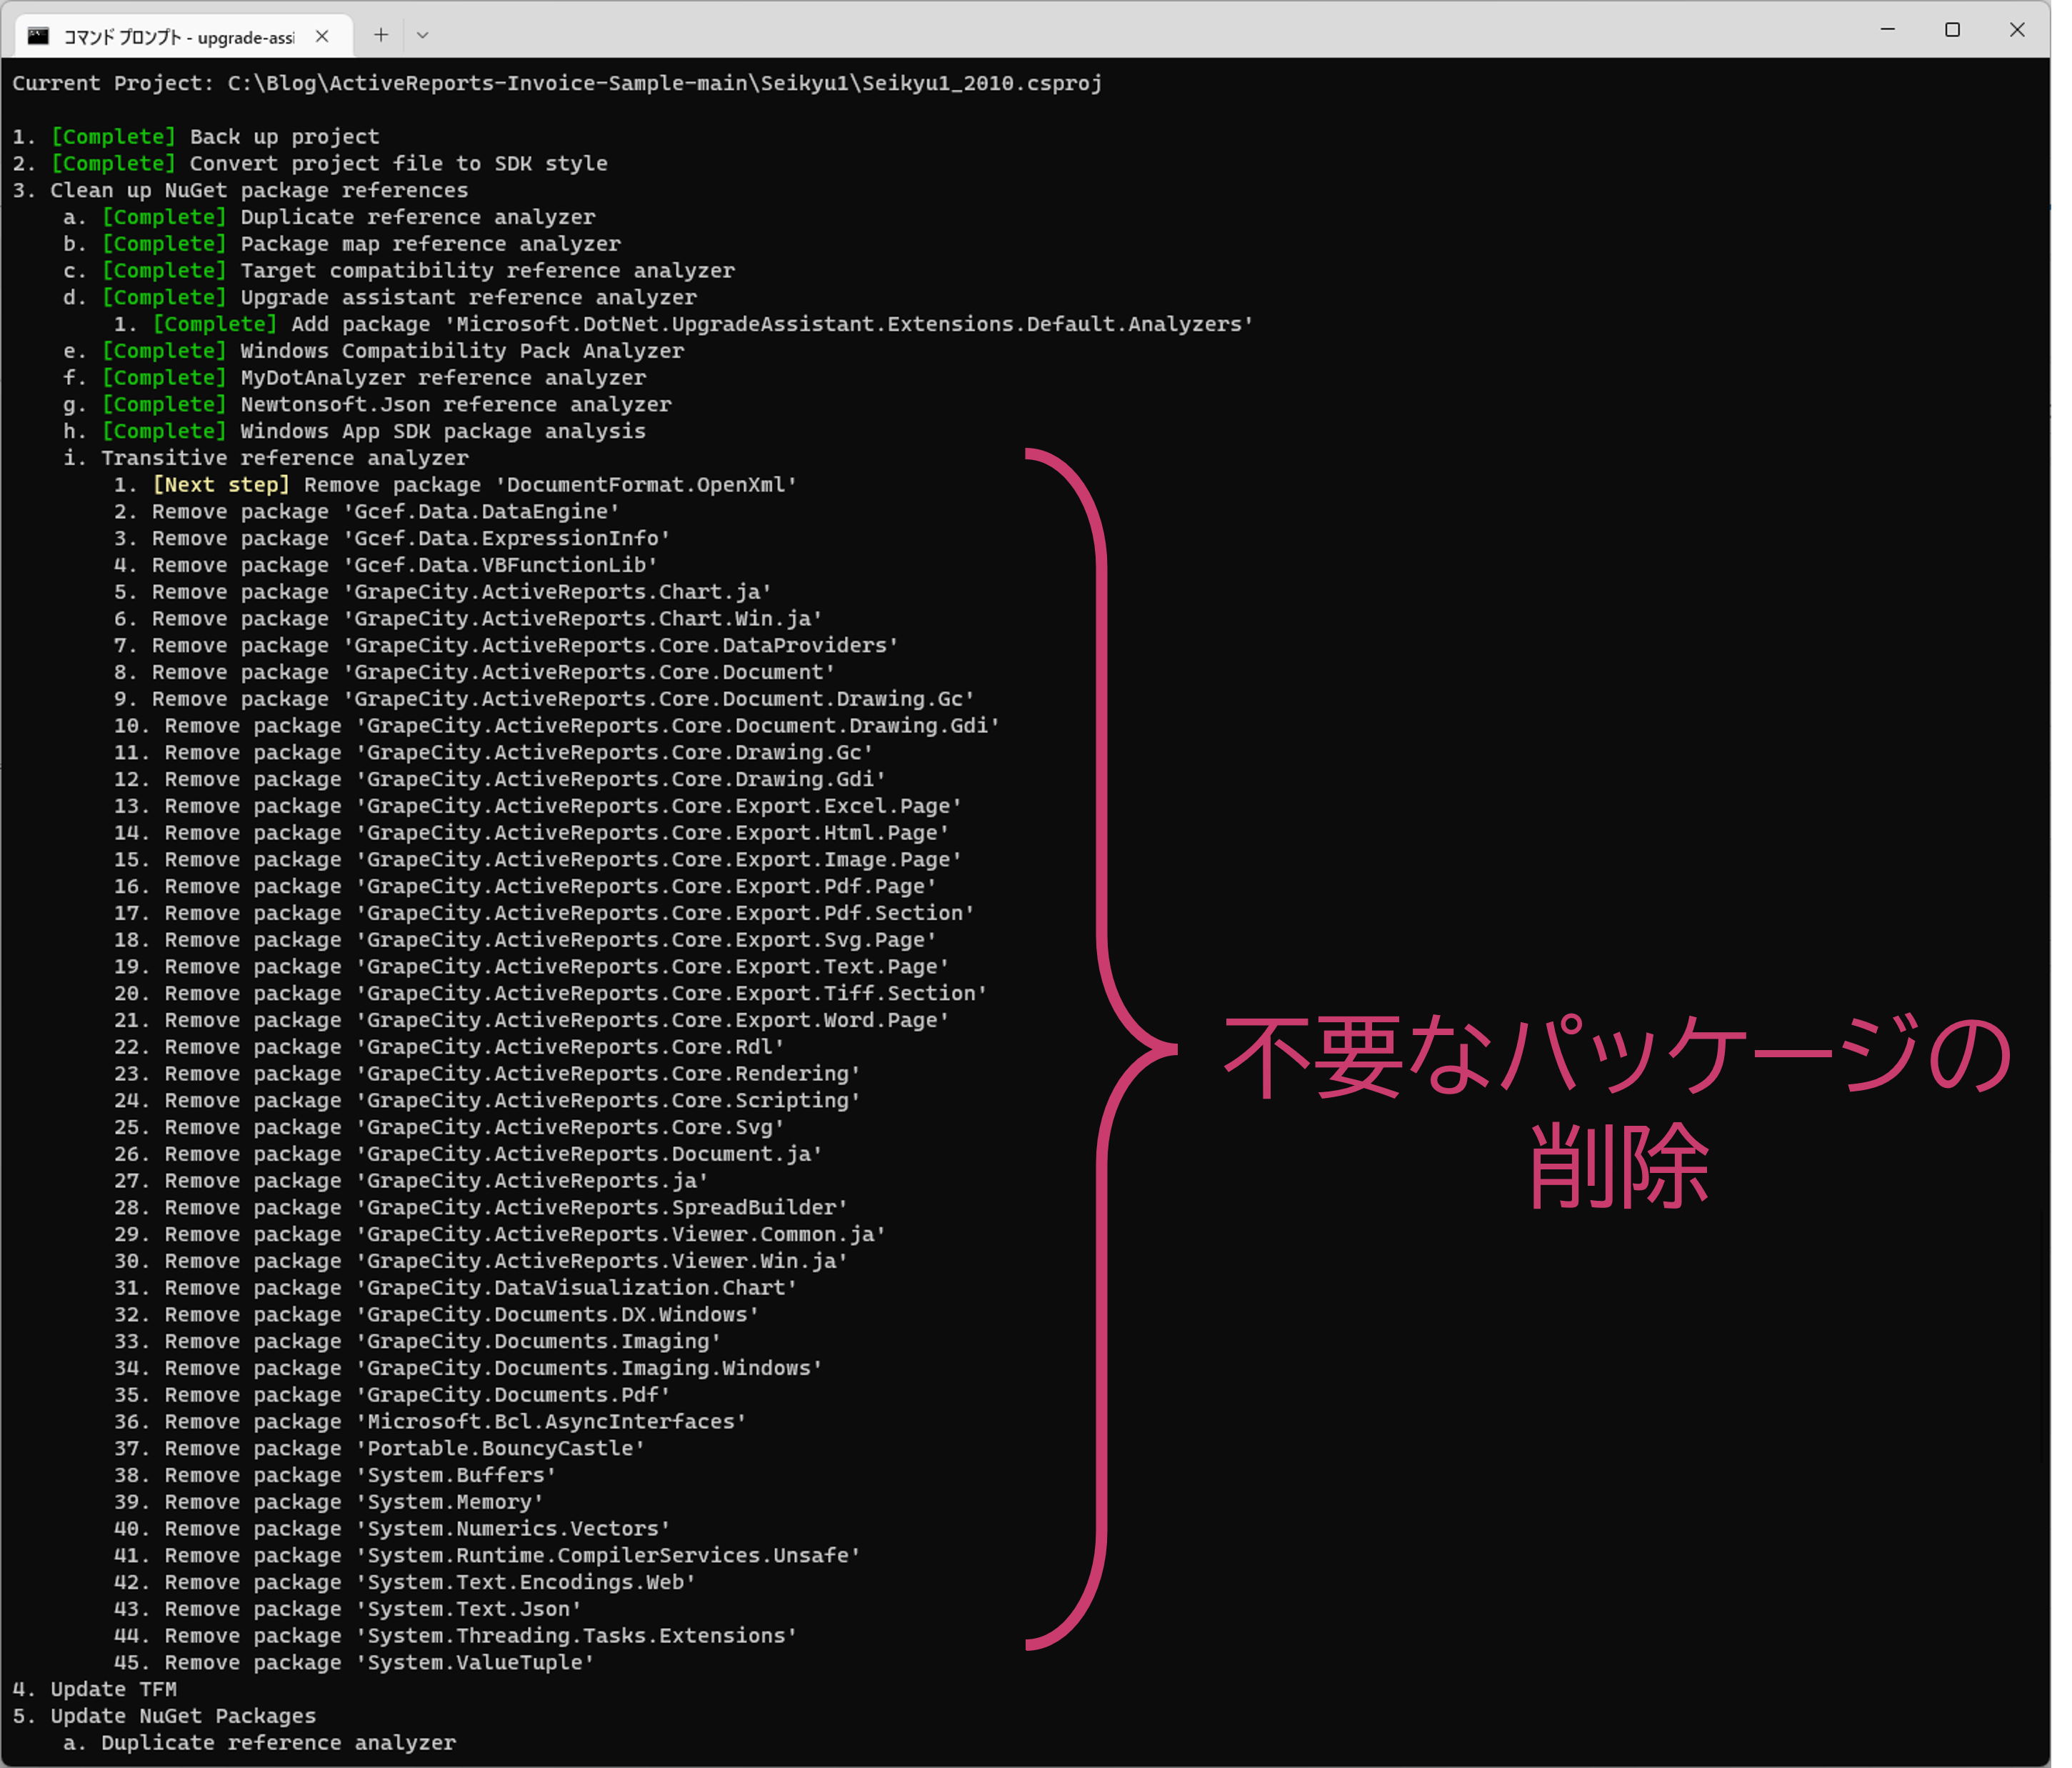Screen dimensions: 2072x1768
Task: Click Remove package 'GrapeCity.ActiveReports.Chart.ja' line
Action: (x=442, y=592)
